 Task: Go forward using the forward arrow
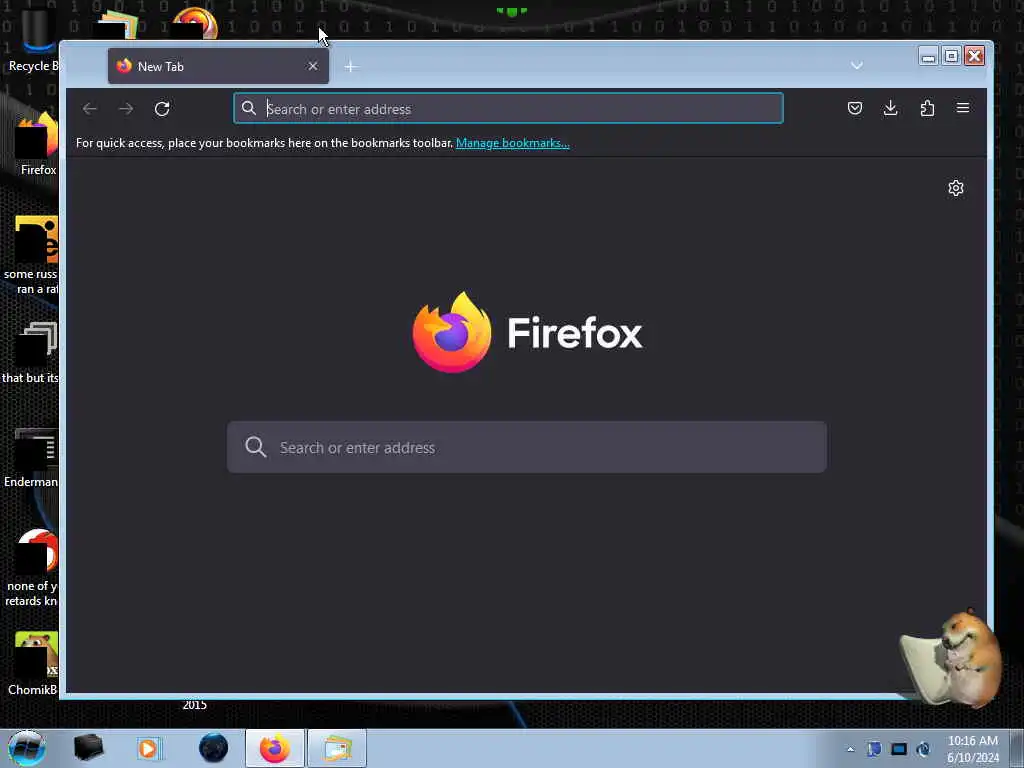[x=126, y=109]
